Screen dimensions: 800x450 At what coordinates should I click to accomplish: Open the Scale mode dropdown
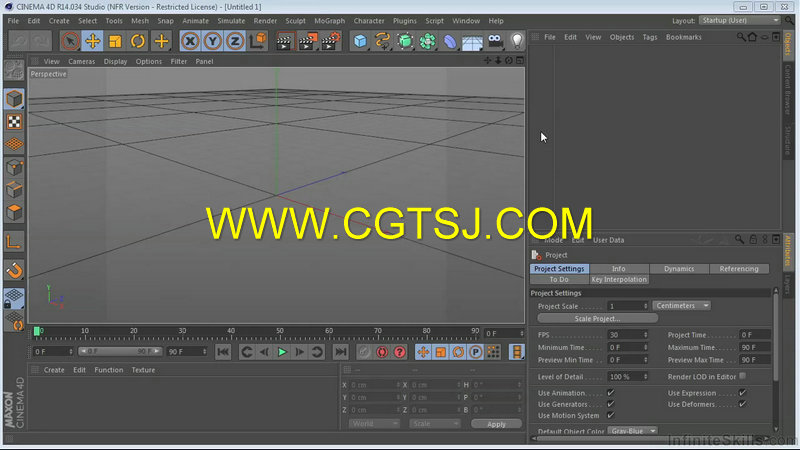(435, 423)
